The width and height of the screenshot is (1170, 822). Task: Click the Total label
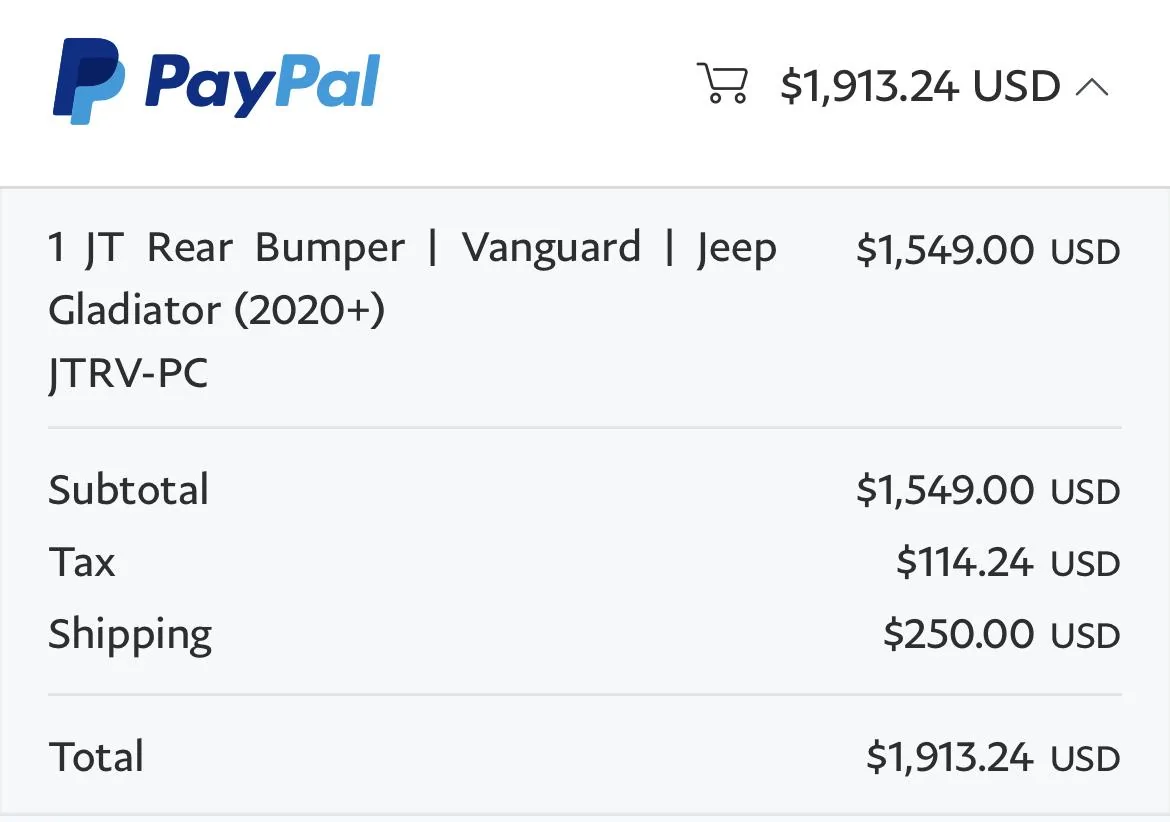96,757
